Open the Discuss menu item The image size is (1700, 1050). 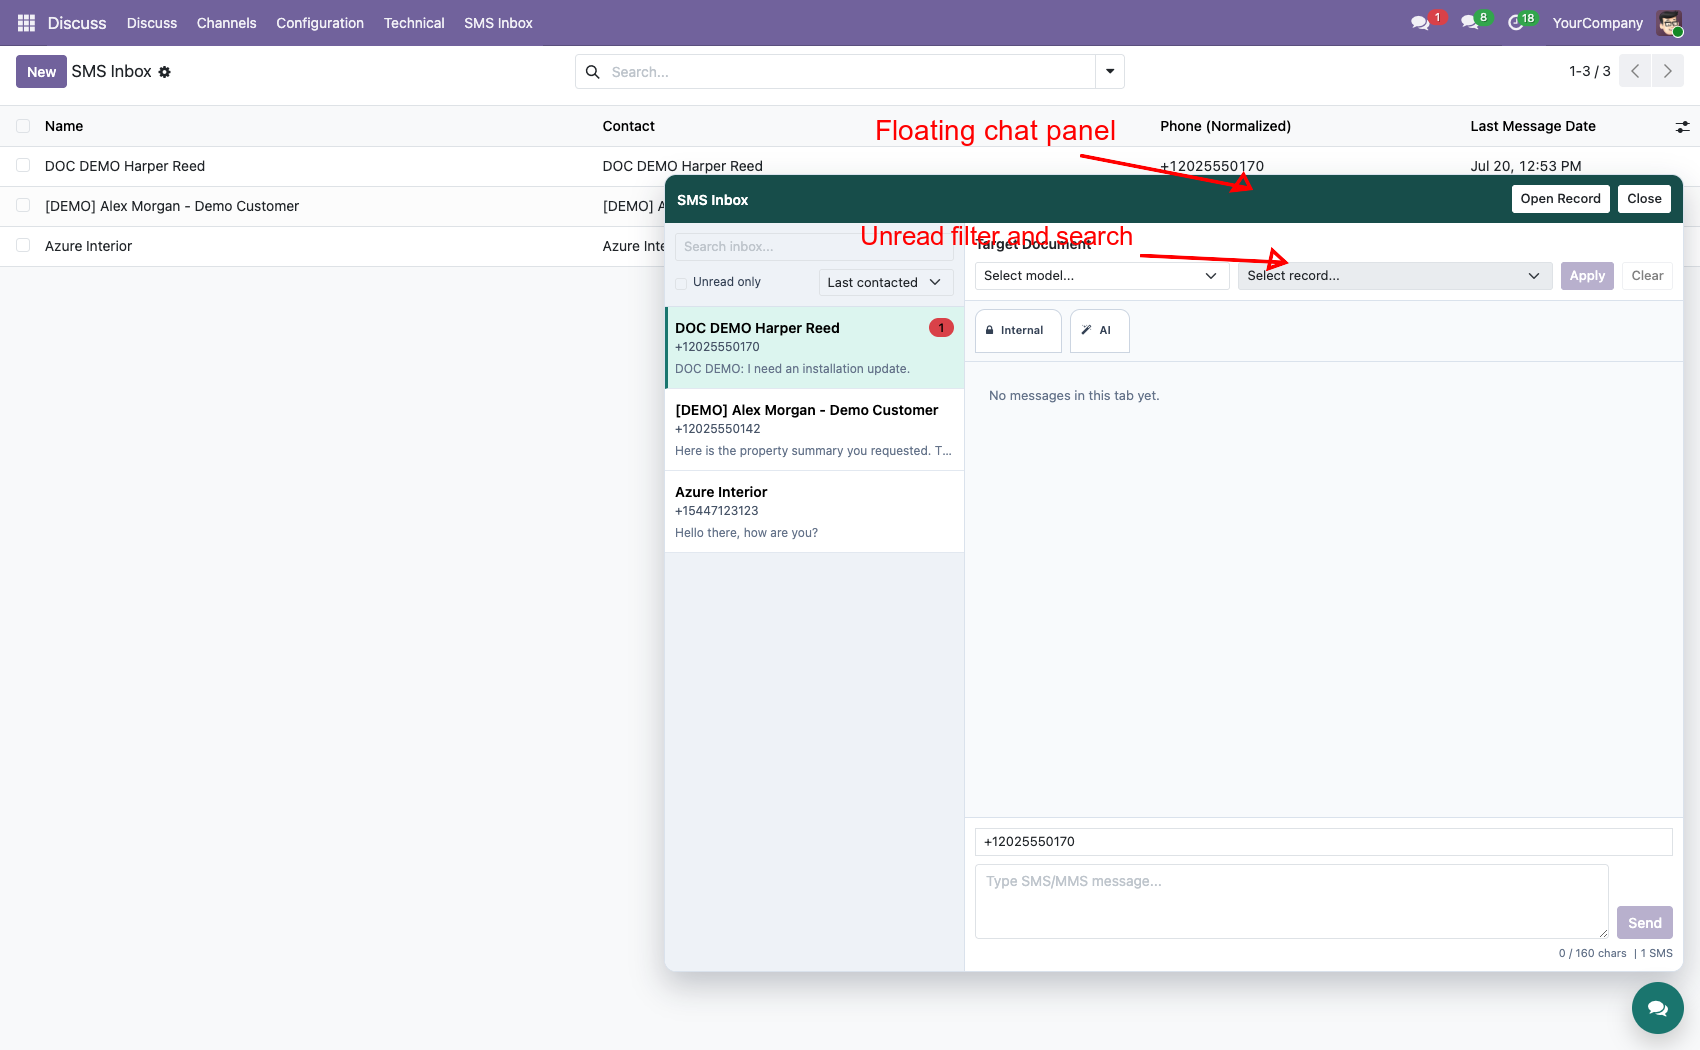[152, 23]
